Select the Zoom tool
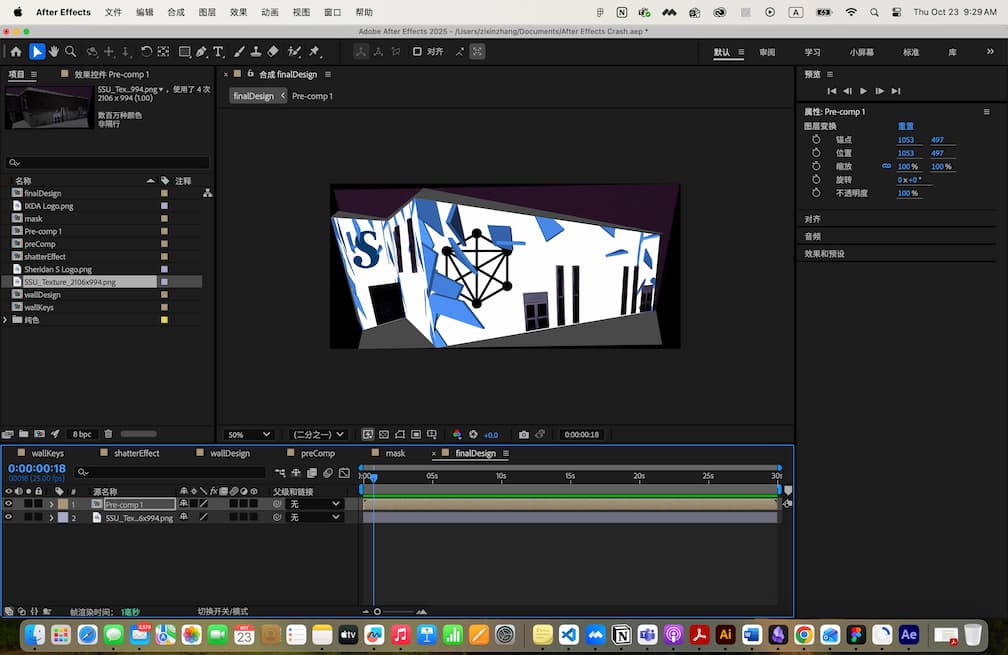This screenshot has height=655, width=1008. click(69, 52)
